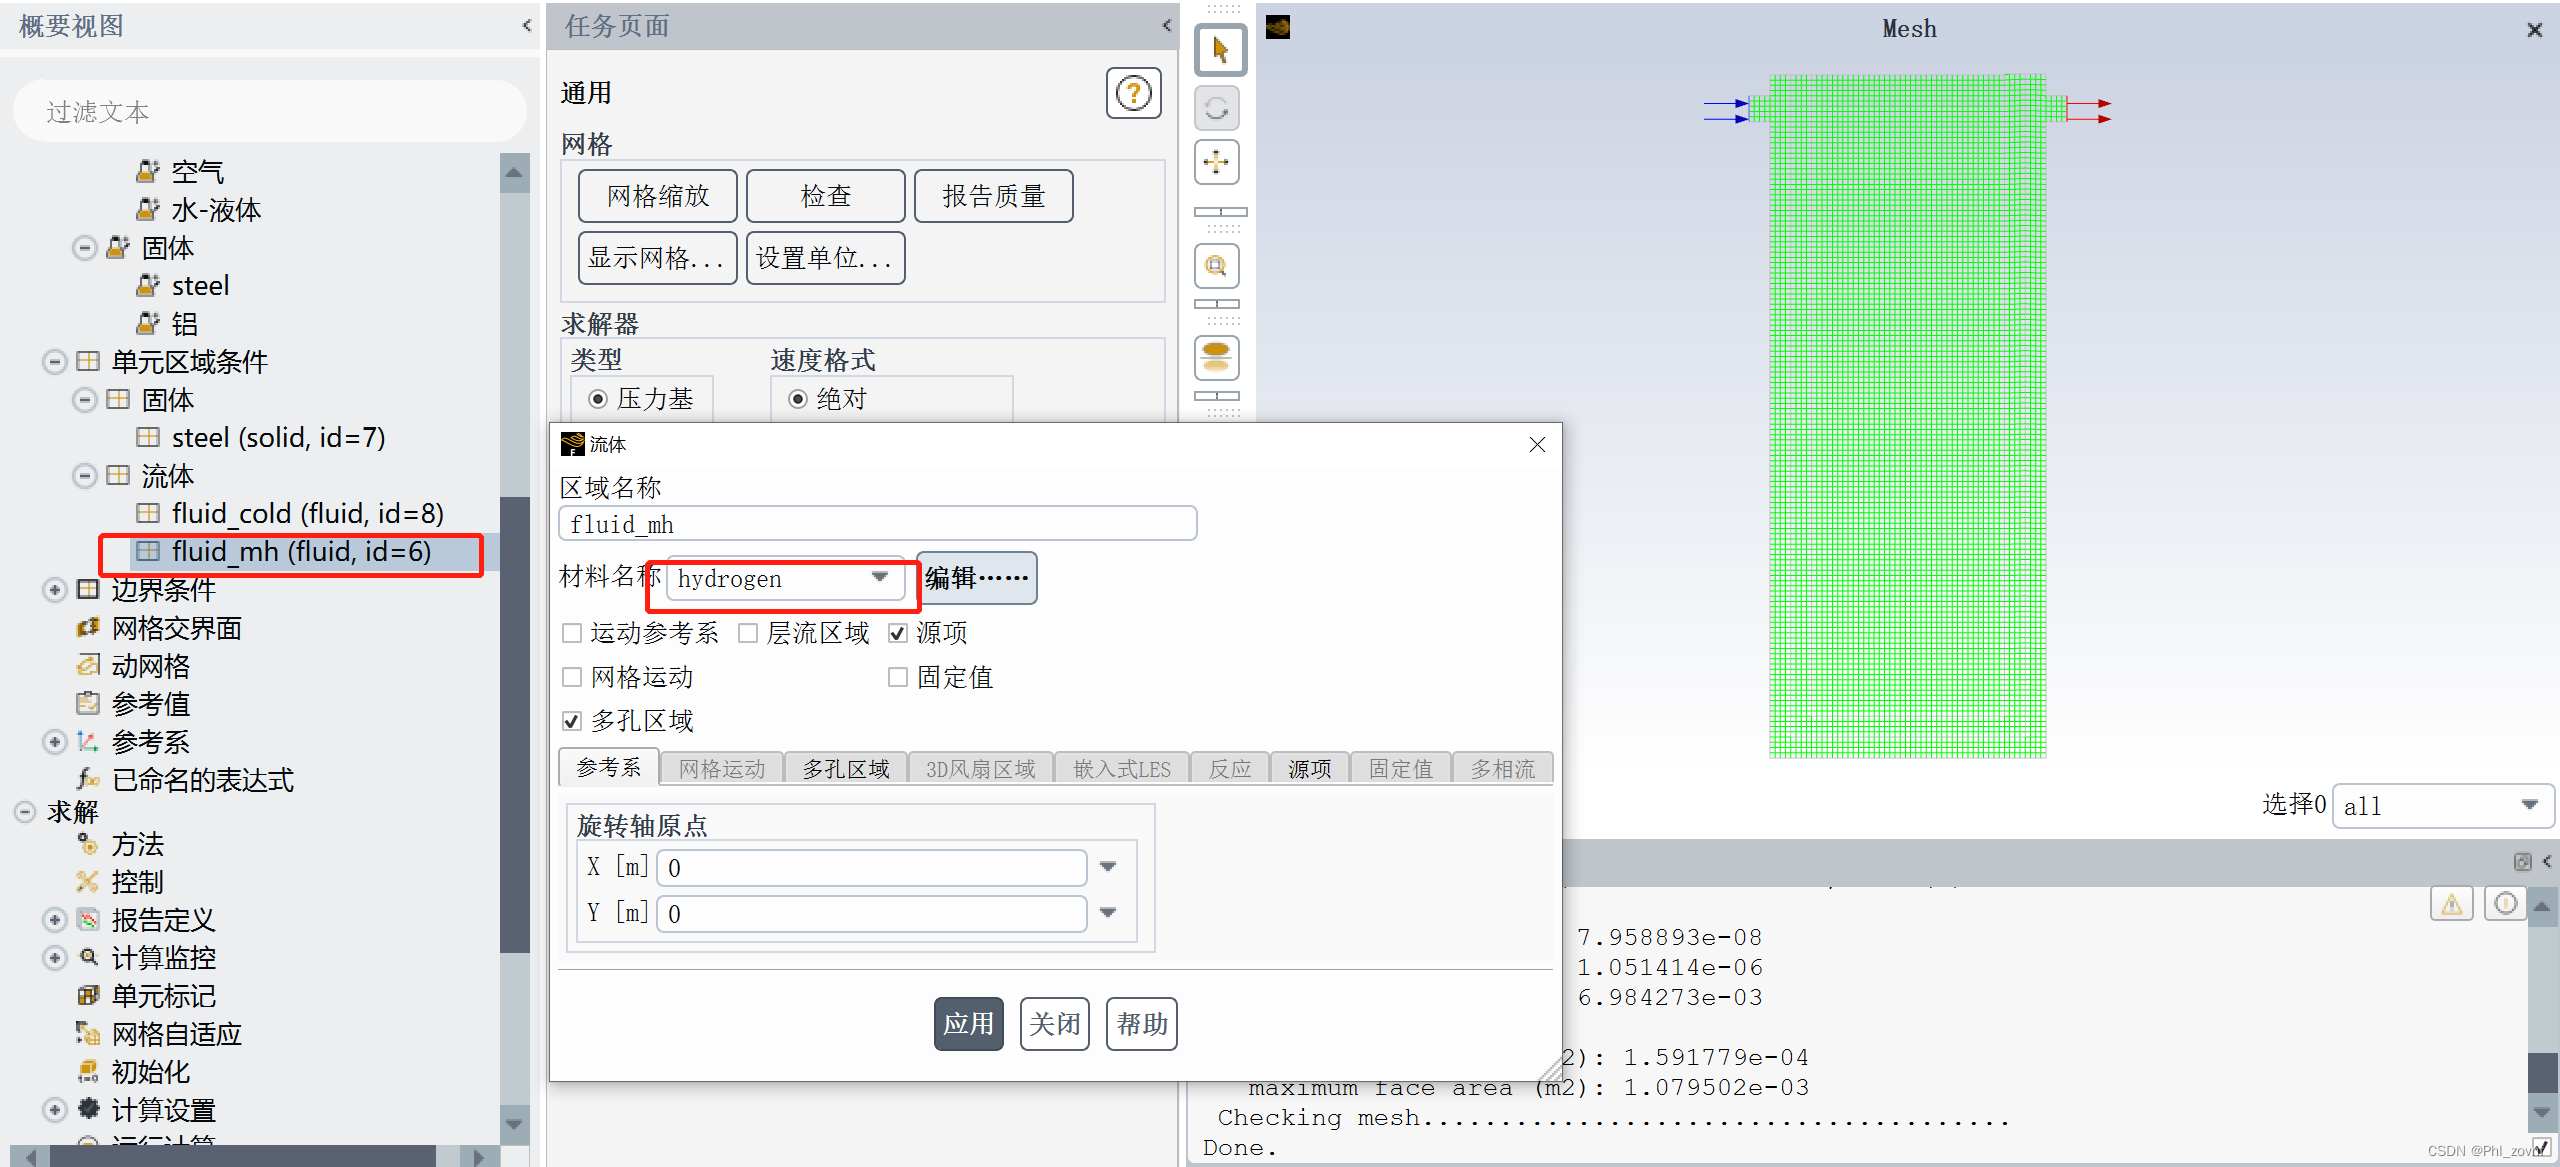Open the help question mark icon
The image size is (2560, 1167).
pos(1133,94)
